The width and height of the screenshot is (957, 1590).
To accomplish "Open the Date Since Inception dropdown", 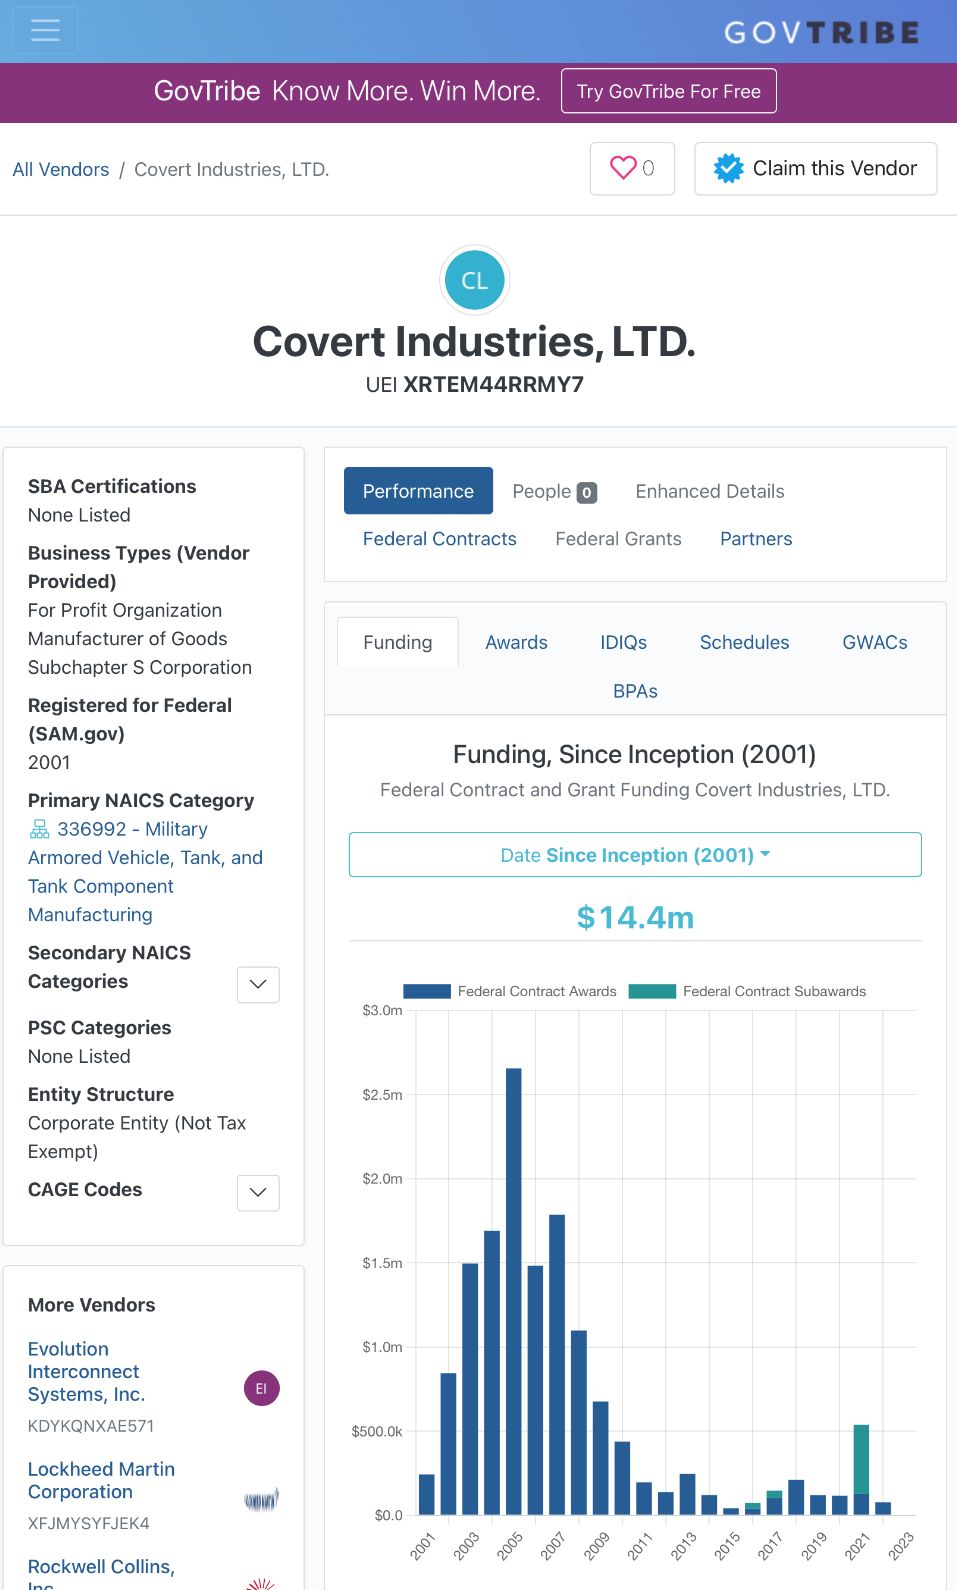I will [x=635, y=855].
